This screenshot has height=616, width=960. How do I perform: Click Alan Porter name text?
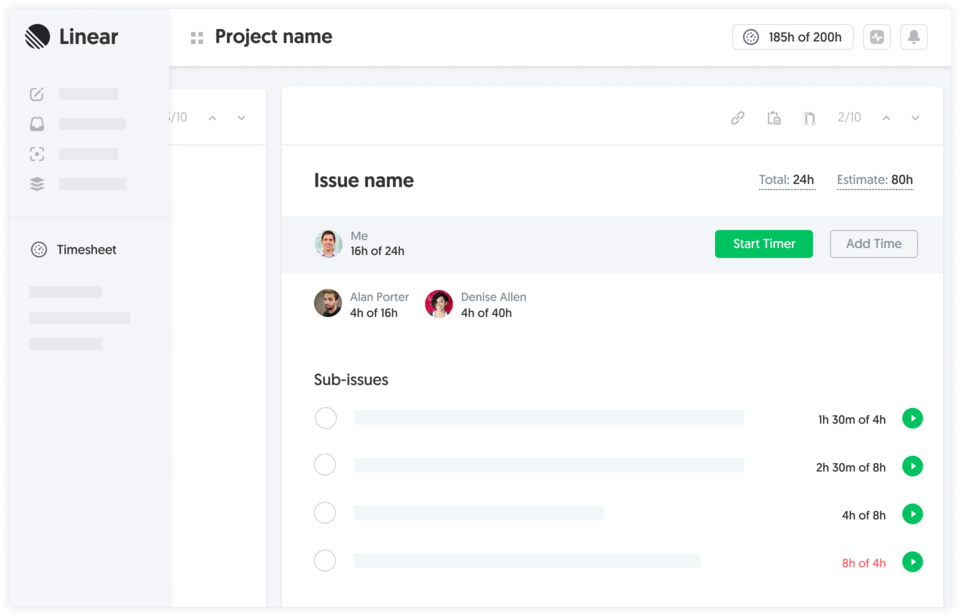point(379,297)
